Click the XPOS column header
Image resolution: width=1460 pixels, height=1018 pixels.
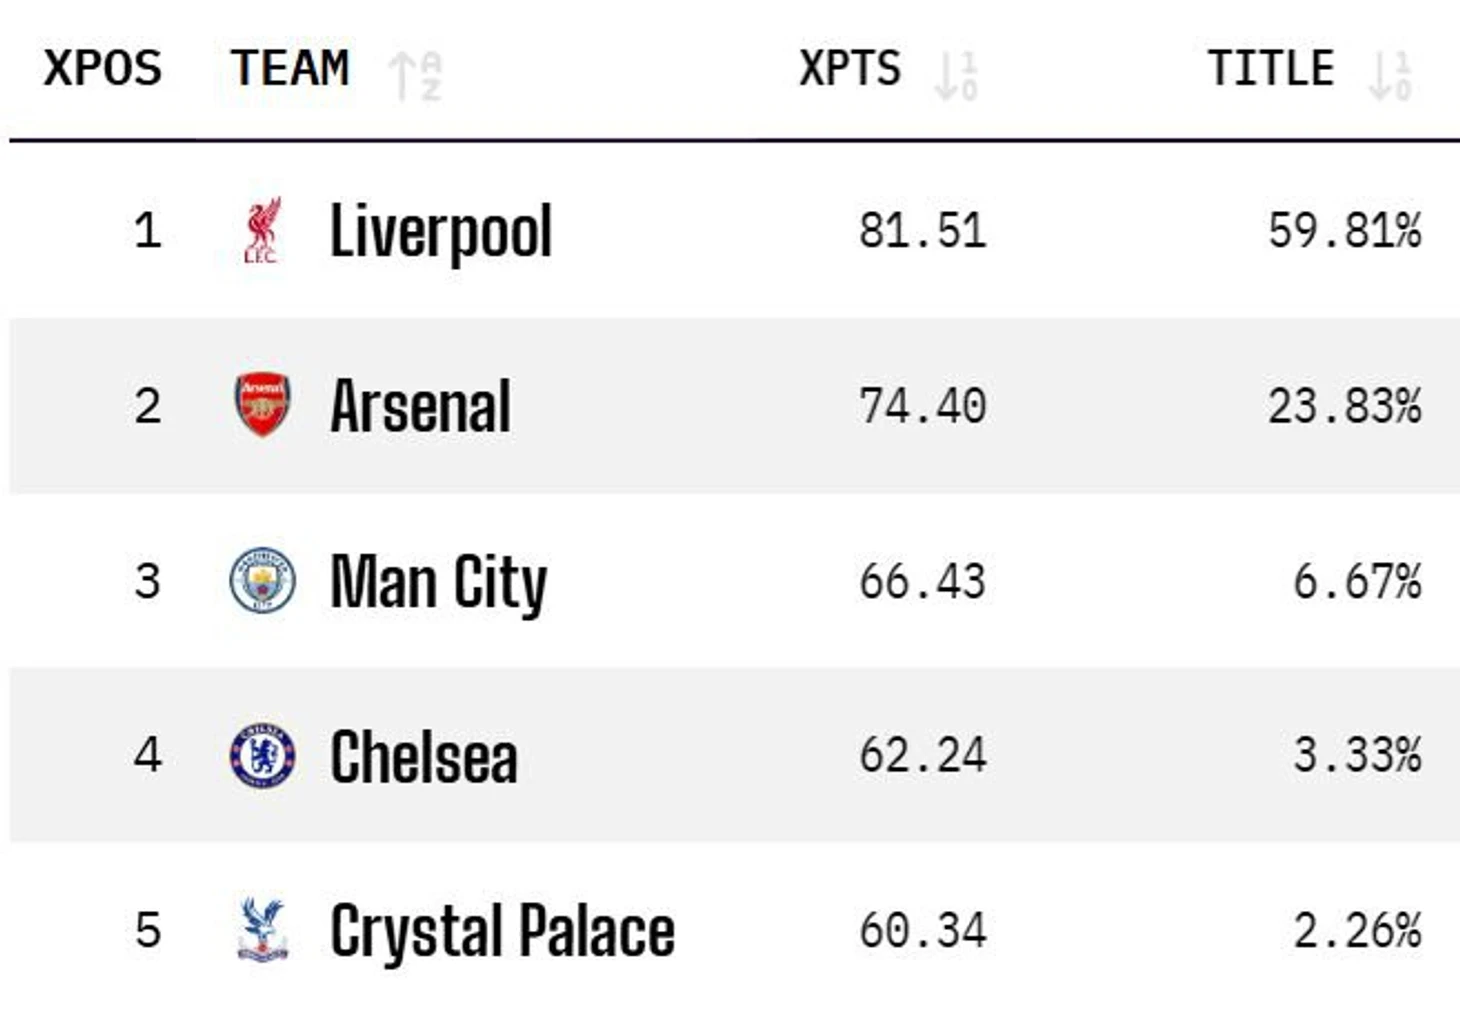click(x=102, y=69)
